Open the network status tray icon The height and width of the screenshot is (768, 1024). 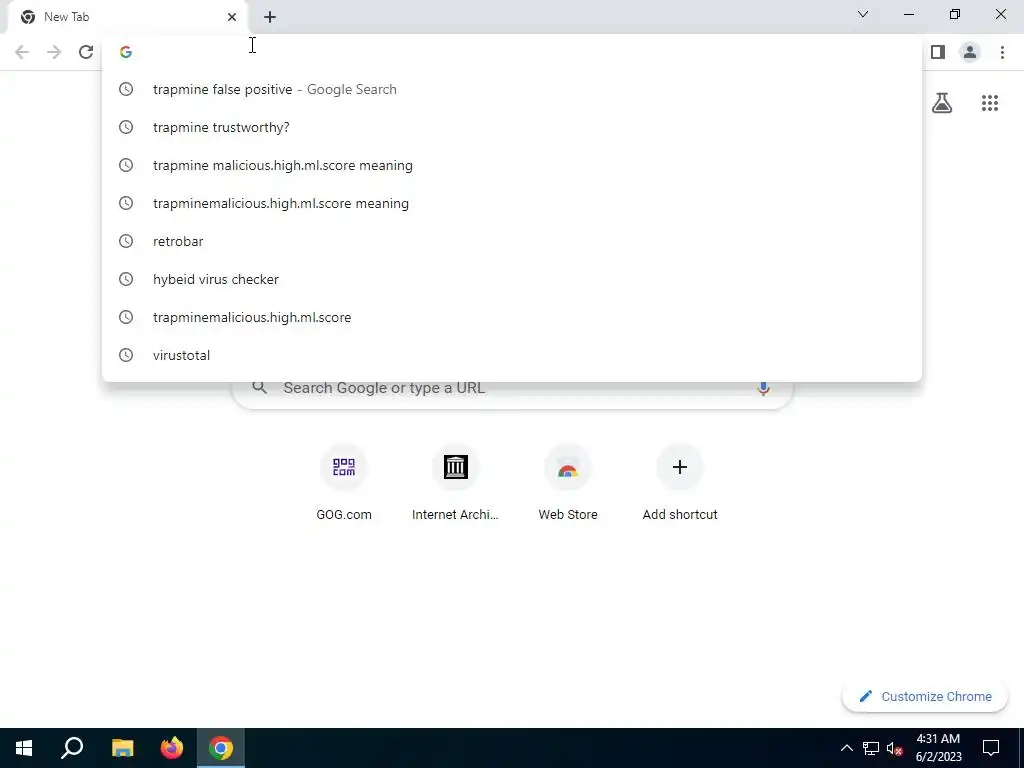[871, 748]
